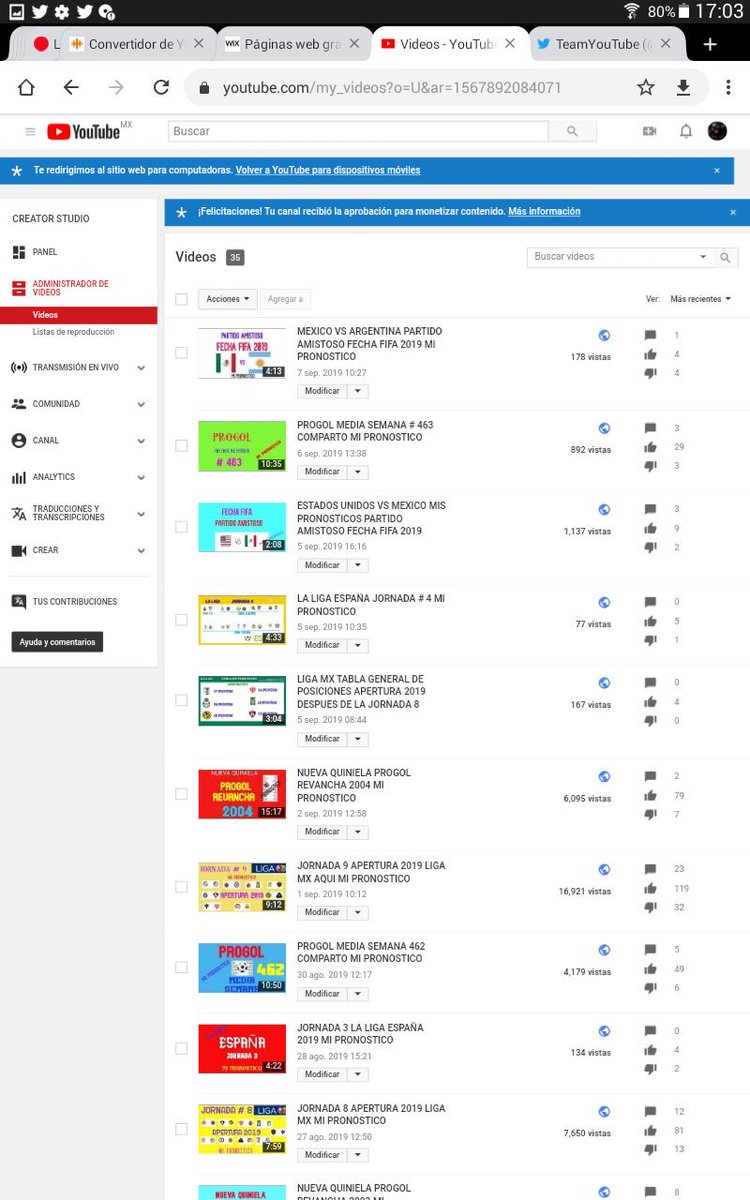Dismiss the desktop site redirect banner
Image resolution: width=750 pixels, height=1200 pixels.
pyautogui.click(x=717, y=171)
